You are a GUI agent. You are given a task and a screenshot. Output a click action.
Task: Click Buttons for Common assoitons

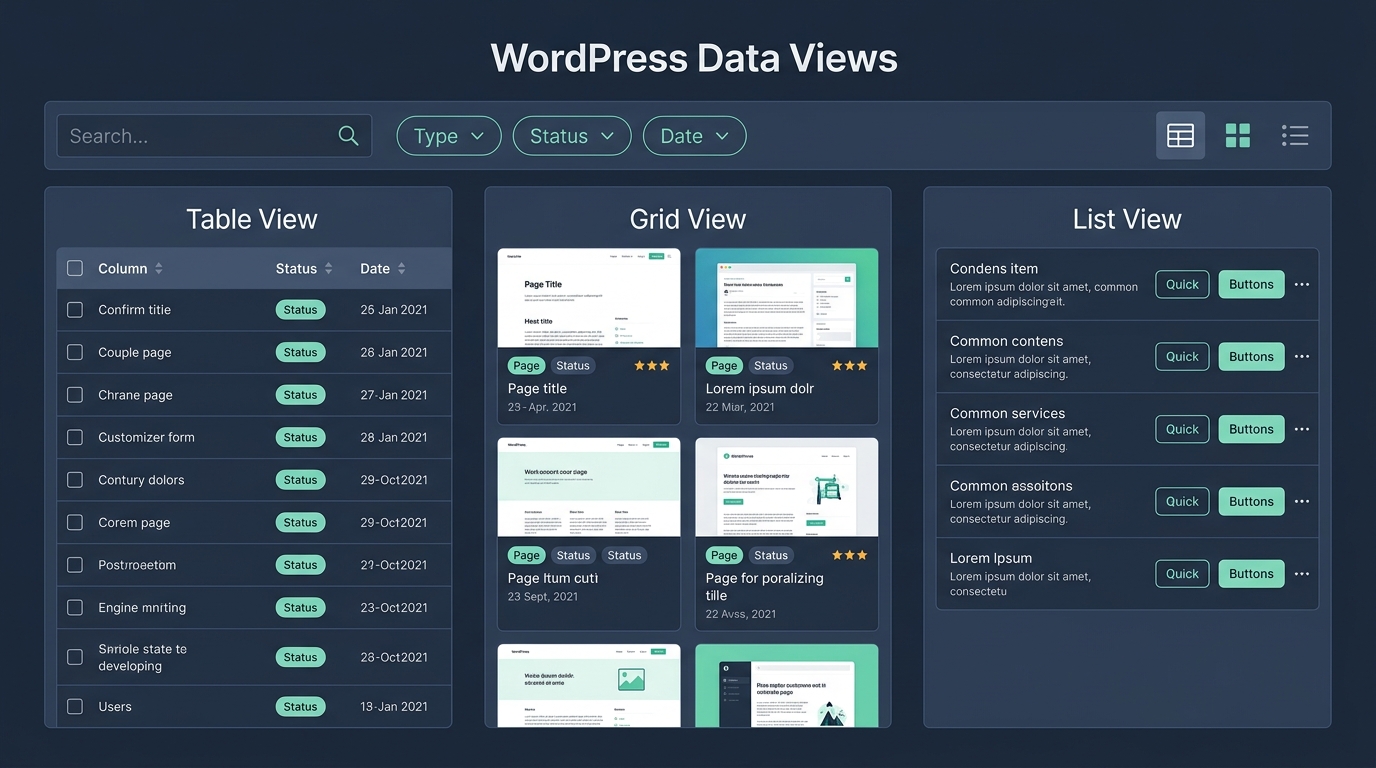(x=1251, y=501)
